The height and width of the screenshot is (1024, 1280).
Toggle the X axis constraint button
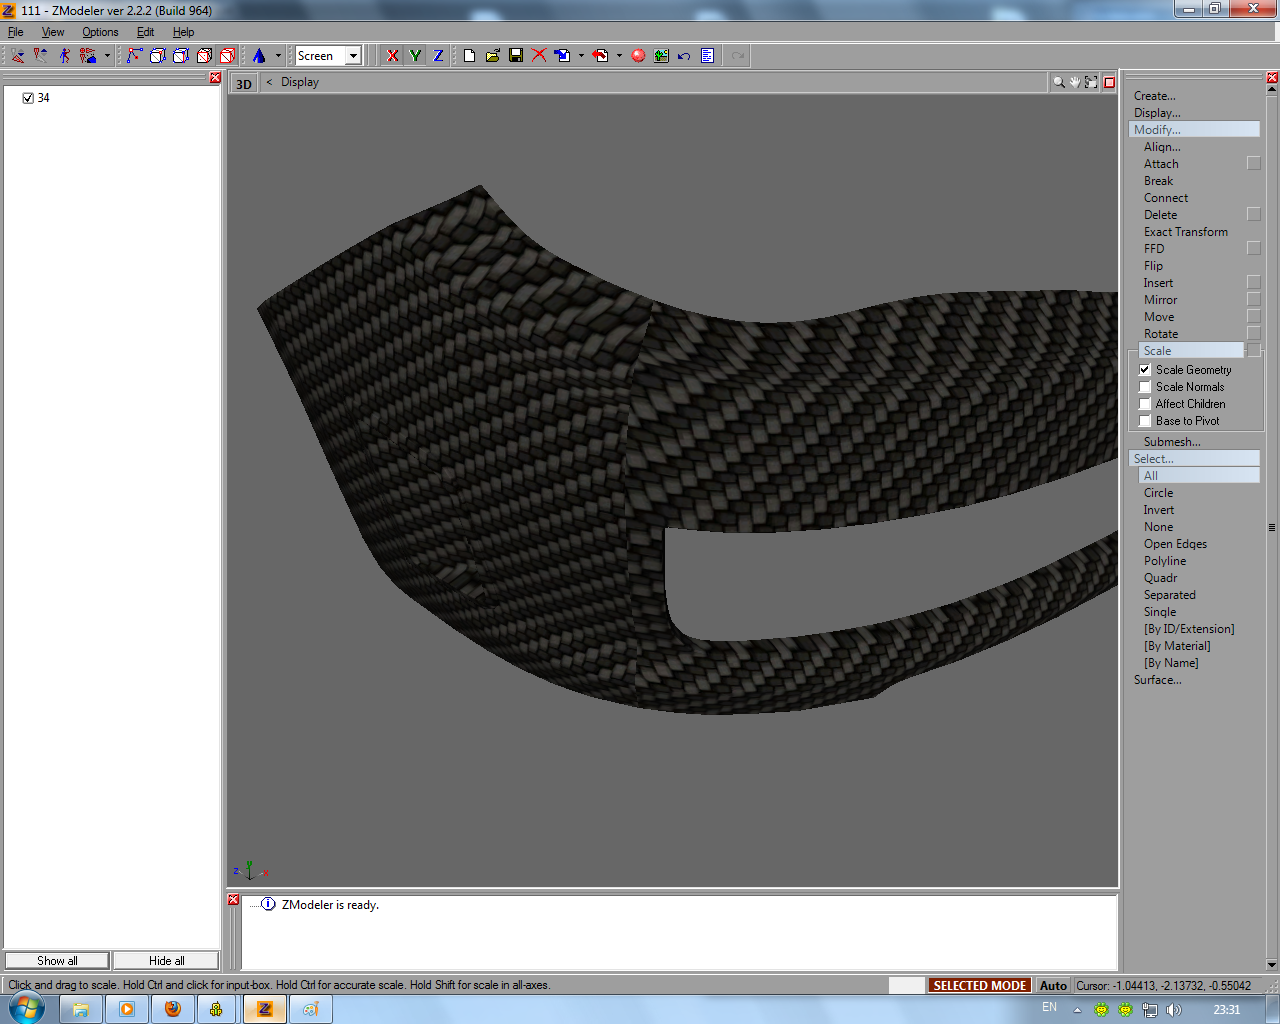click(392, 56)
